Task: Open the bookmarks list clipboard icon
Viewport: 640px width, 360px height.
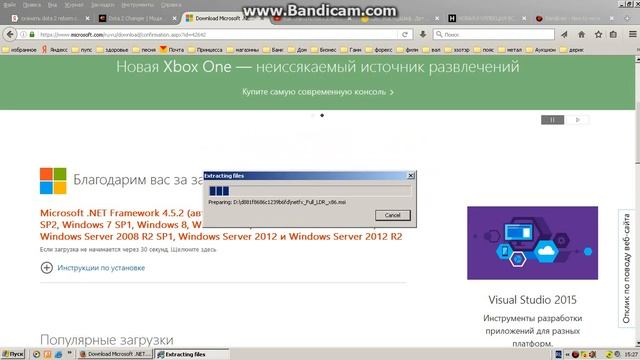Action: pyautogui.click(x=613, y=35)
